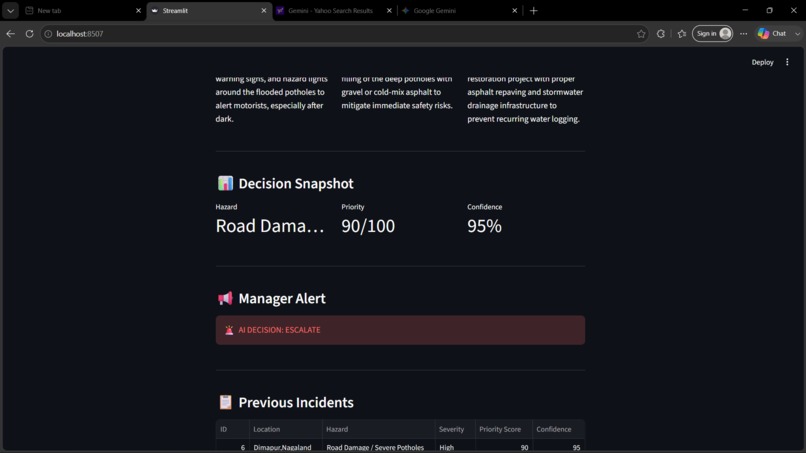Sort table by Priority Score column header
The height and width of the screenshot is (453, 806).
click(x=504, y=429)
